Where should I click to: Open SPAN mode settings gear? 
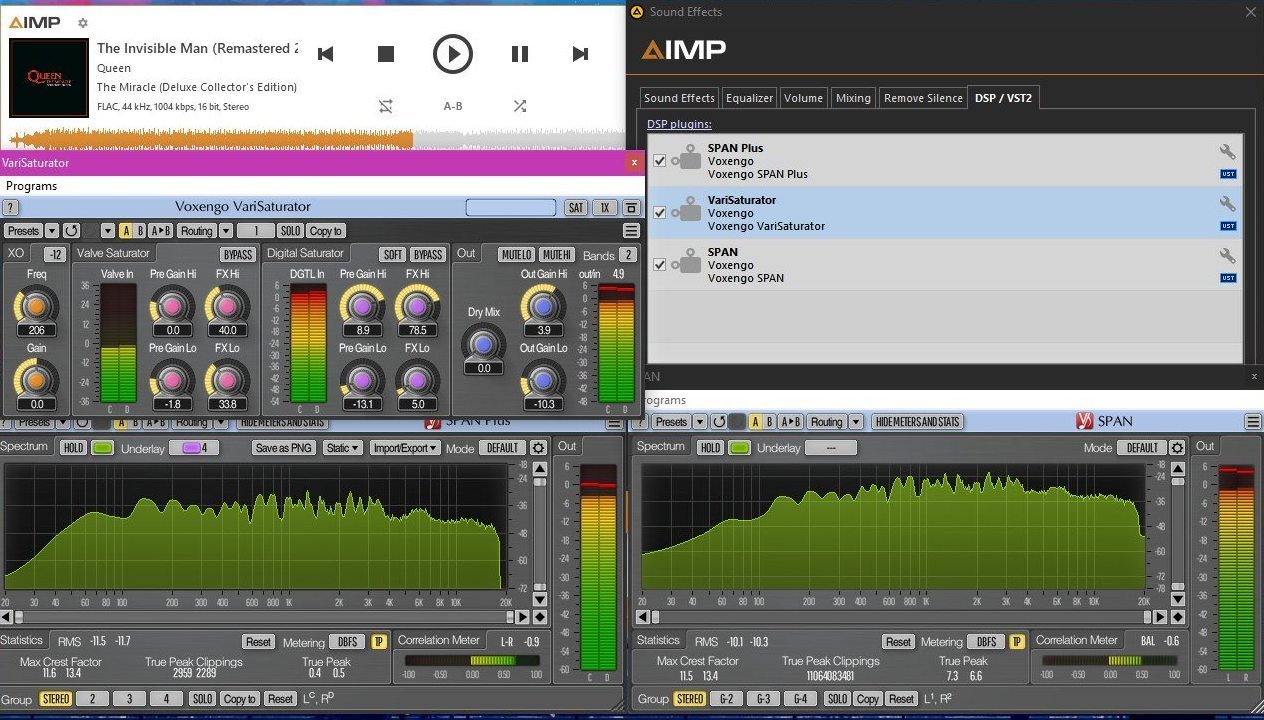pyautogui.click(x=1177, y=448)
